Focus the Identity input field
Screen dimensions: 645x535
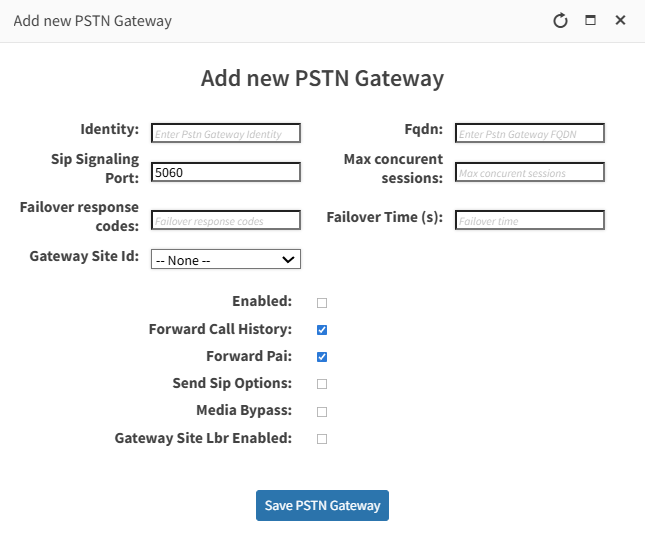[226, 133]
